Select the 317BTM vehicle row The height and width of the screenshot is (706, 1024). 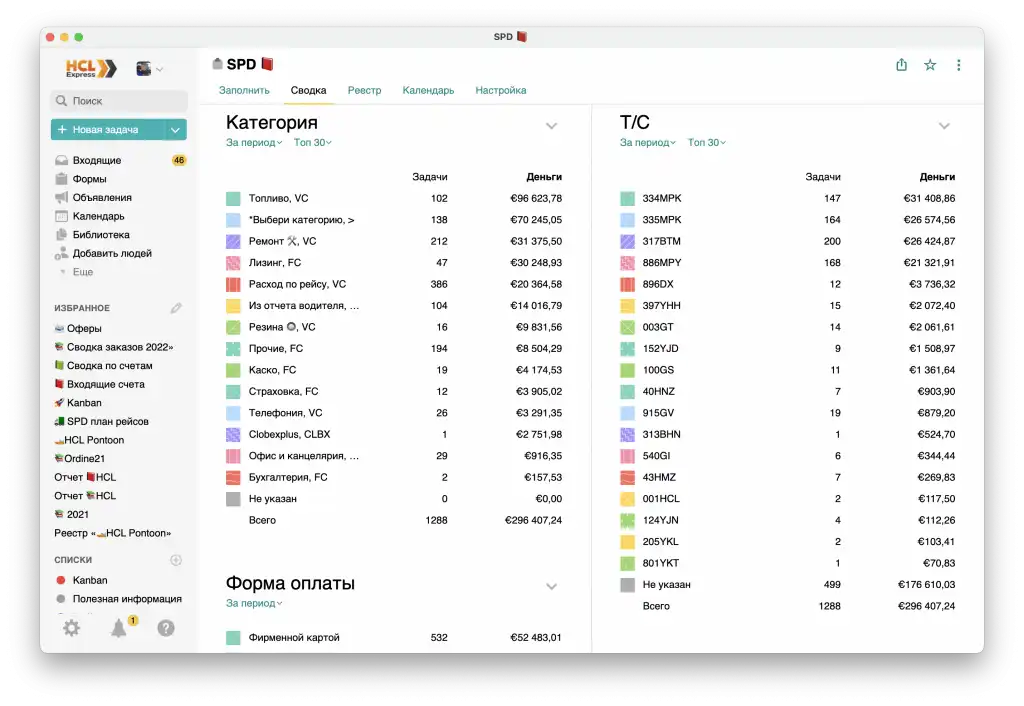coord(788,241)
